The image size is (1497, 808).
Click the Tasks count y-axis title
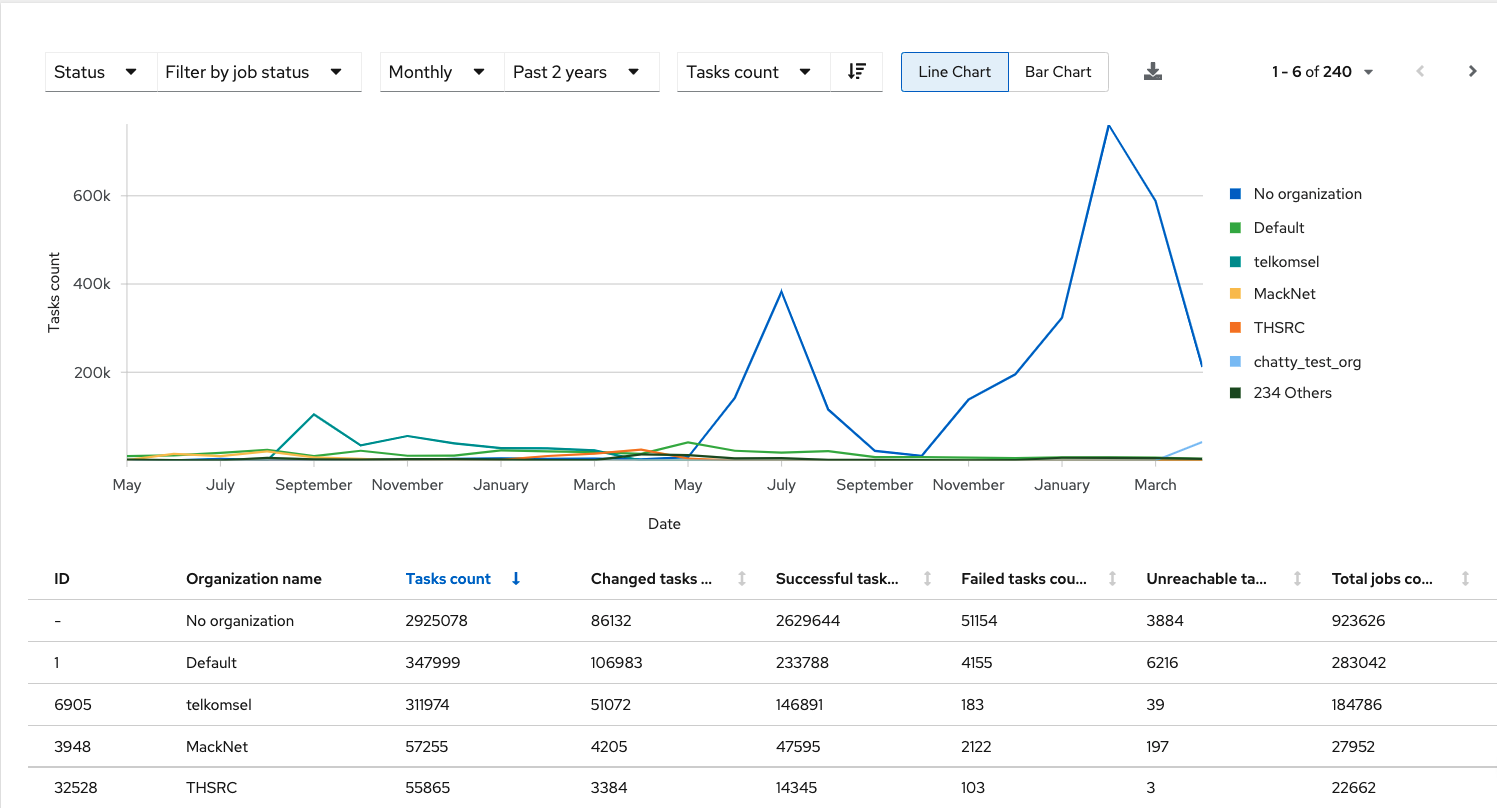coord(55,292)
